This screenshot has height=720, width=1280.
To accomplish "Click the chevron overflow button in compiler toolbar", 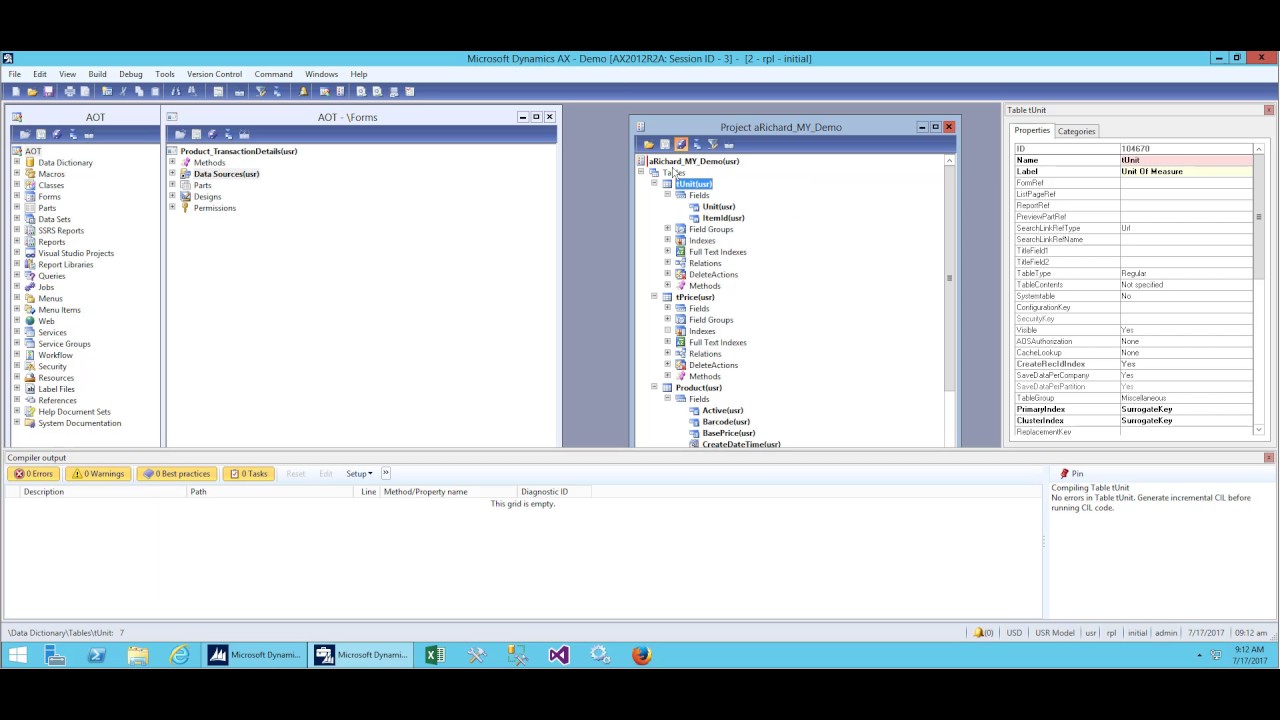I will pyautogui.click(x=386, y=473).
